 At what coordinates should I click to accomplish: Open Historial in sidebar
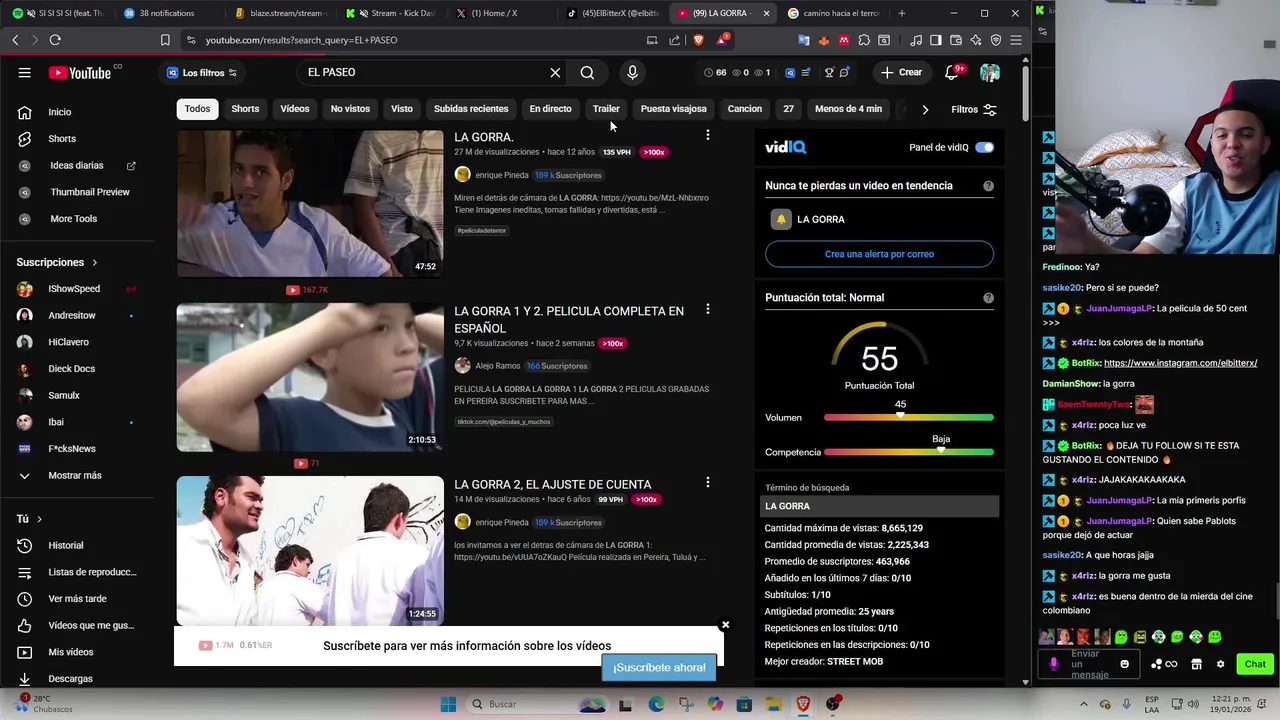coord(66,545)
